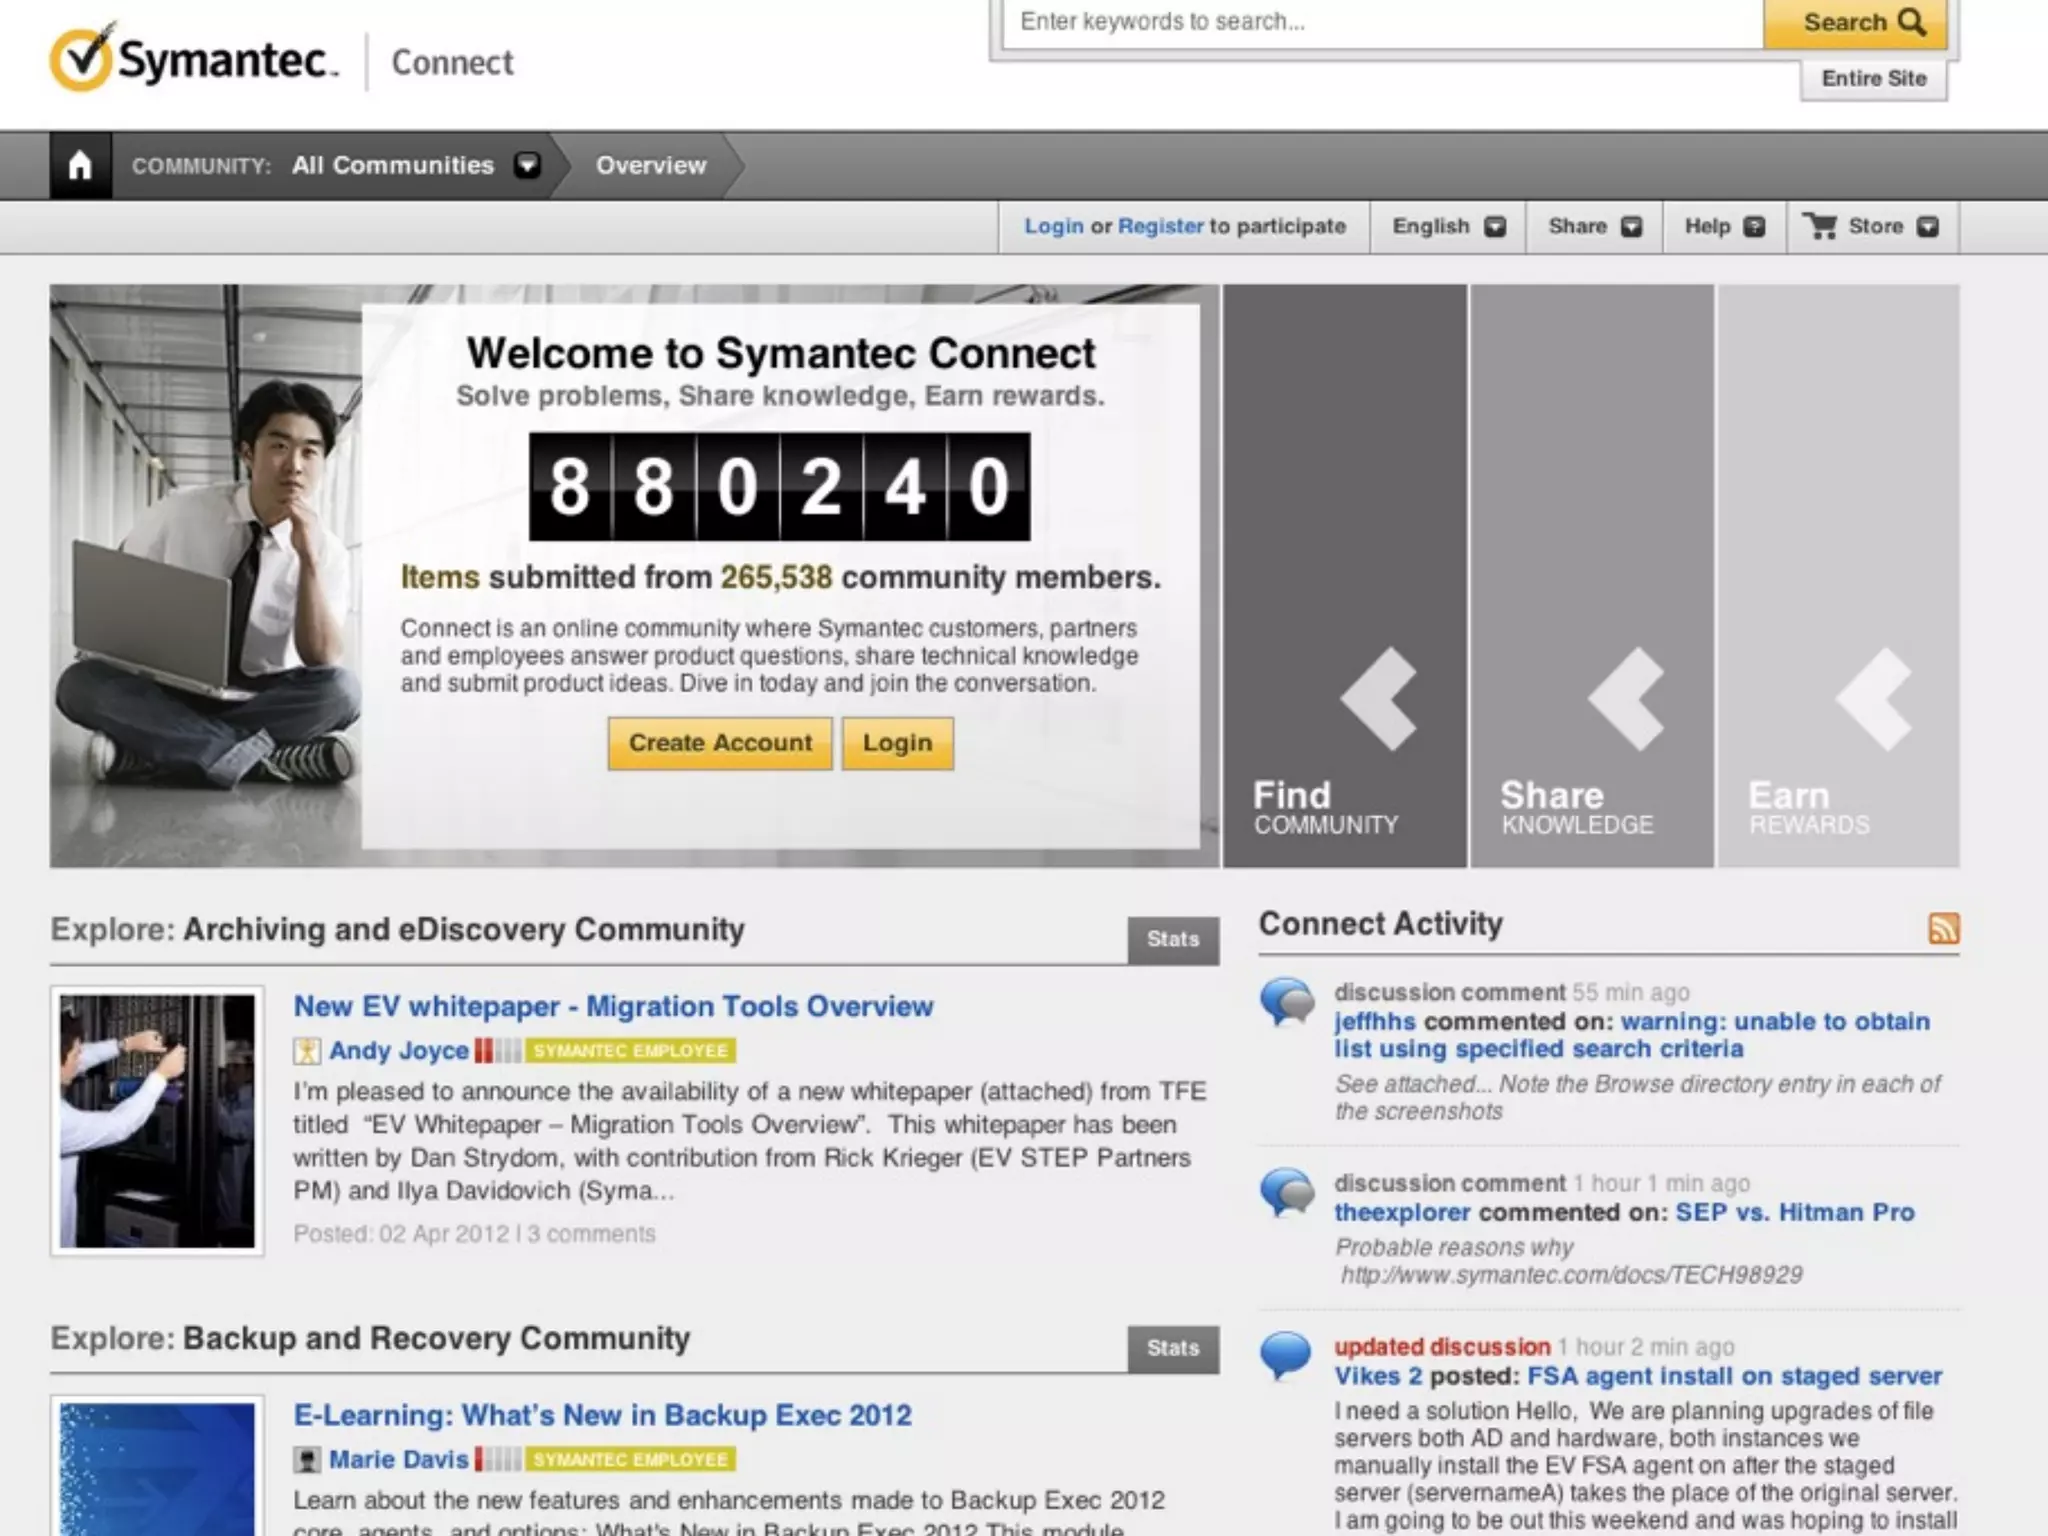Click the yellow Login button

pos(897,743)
